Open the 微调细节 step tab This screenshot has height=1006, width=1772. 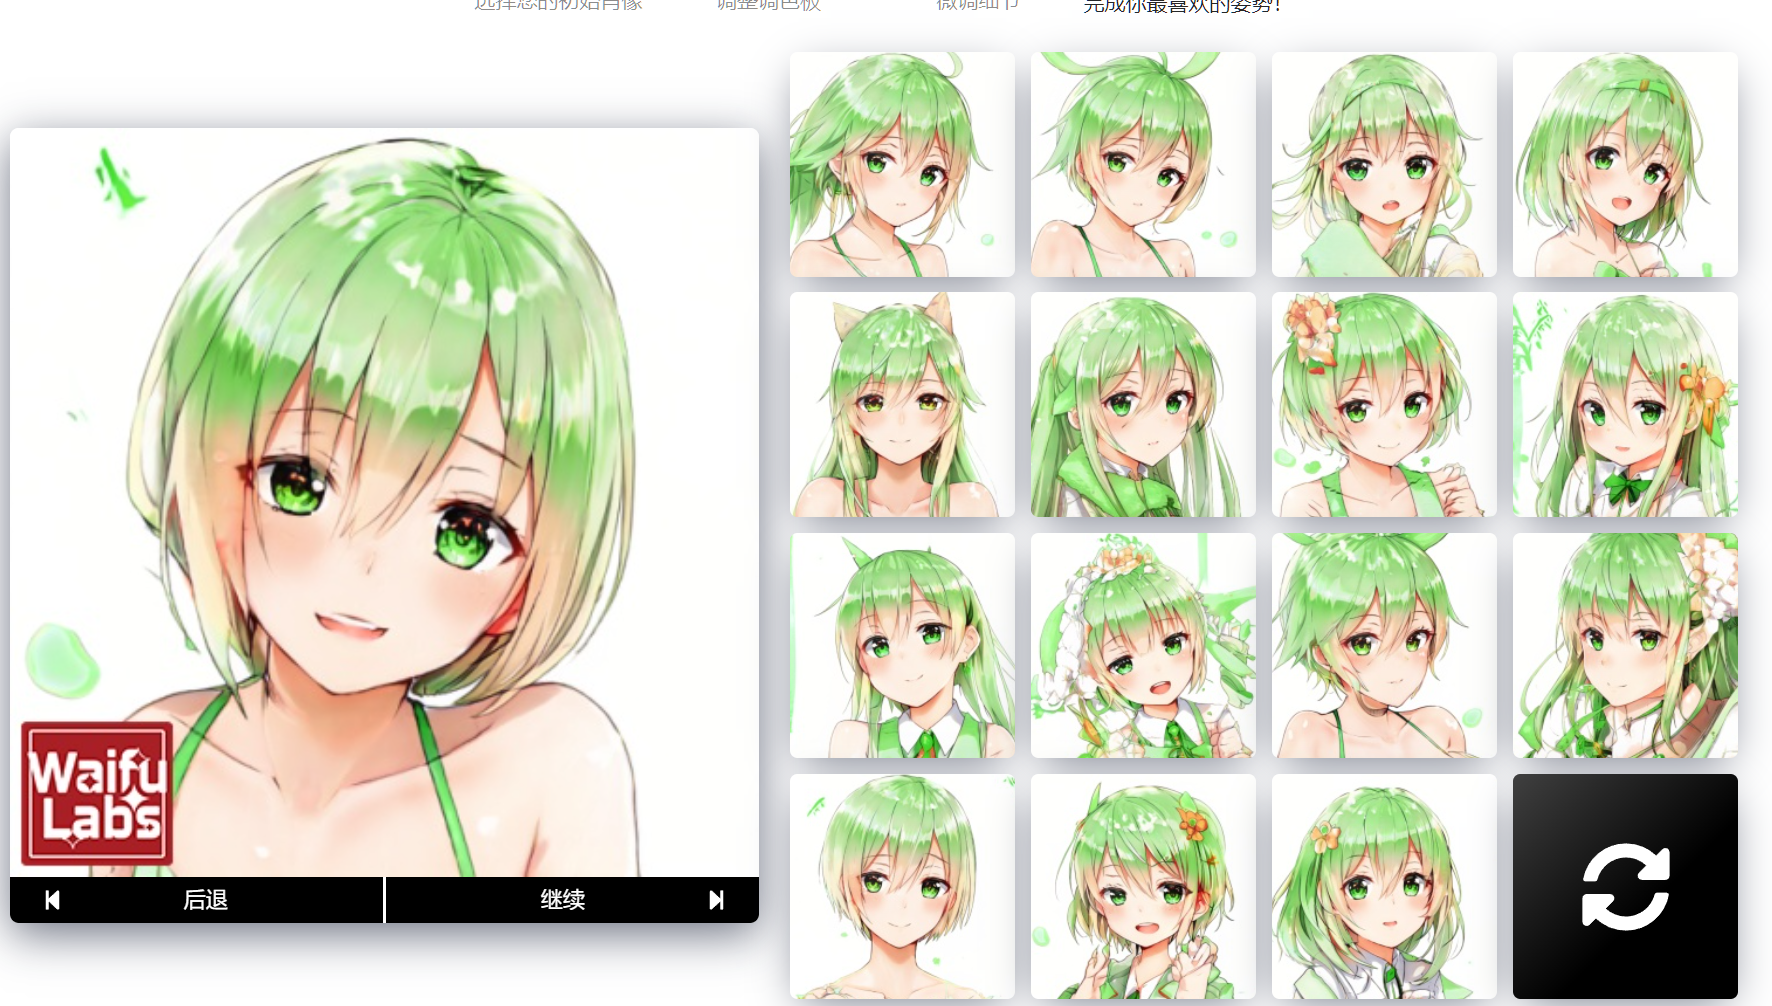(x=977, y=5)
